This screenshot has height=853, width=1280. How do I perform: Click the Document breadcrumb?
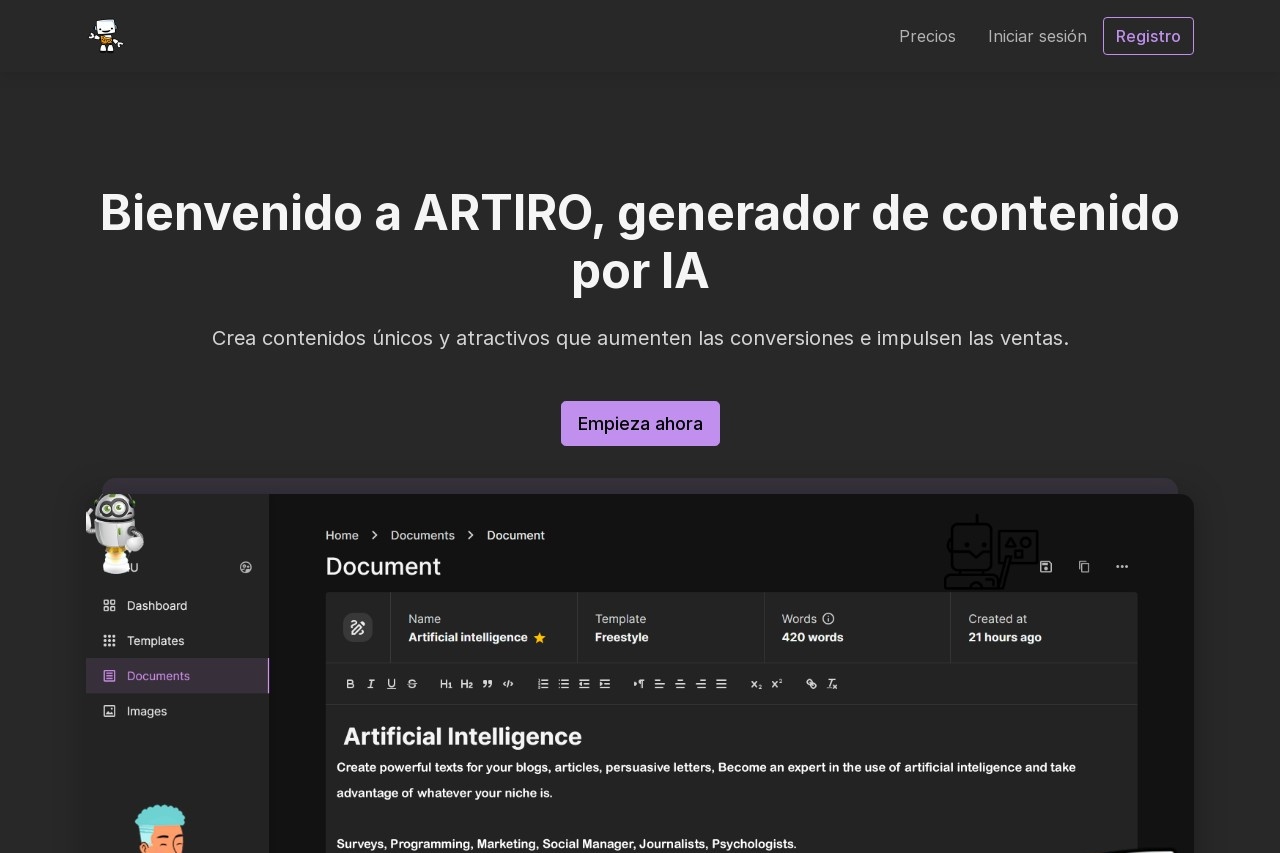pos(516,535)
